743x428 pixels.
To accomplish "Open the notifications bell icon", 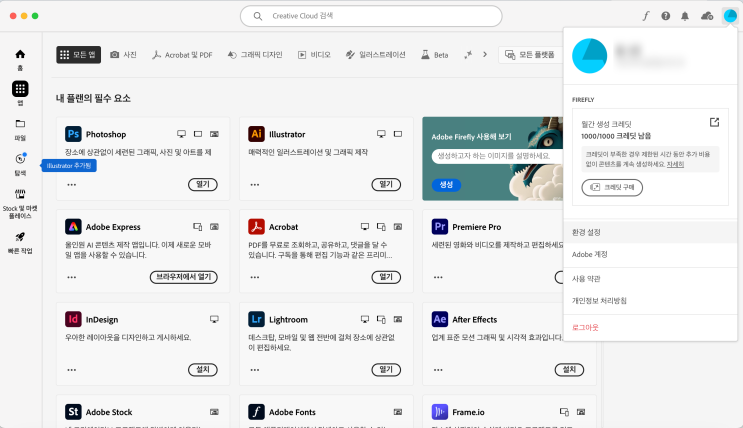I will [x=685, y=16].
